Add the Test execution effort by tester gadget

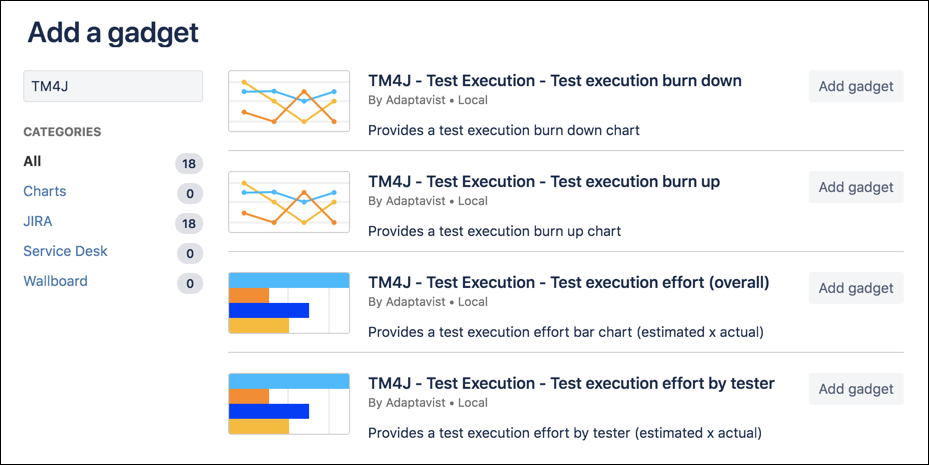point(856,389)
